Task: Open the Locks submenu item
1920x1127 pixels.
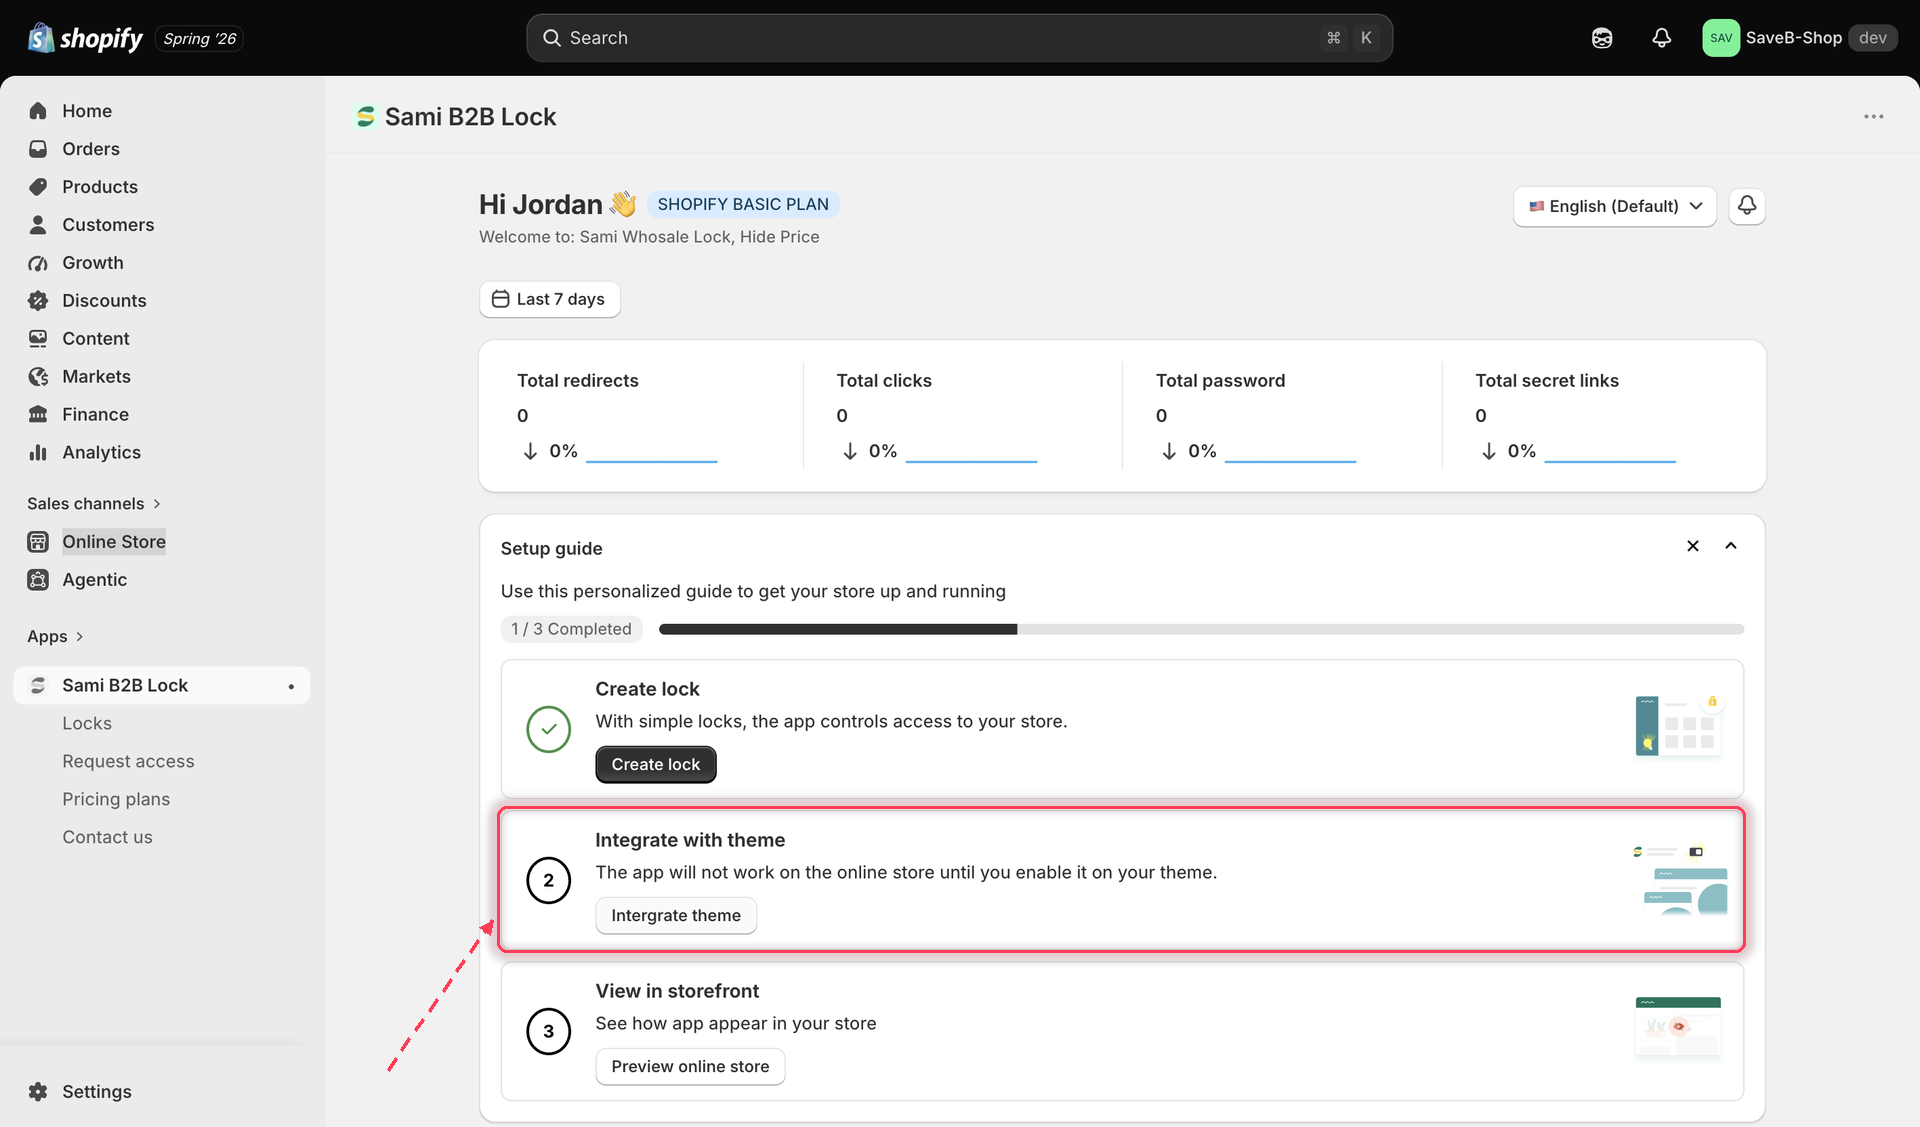Action: click(x=87, y=724)
